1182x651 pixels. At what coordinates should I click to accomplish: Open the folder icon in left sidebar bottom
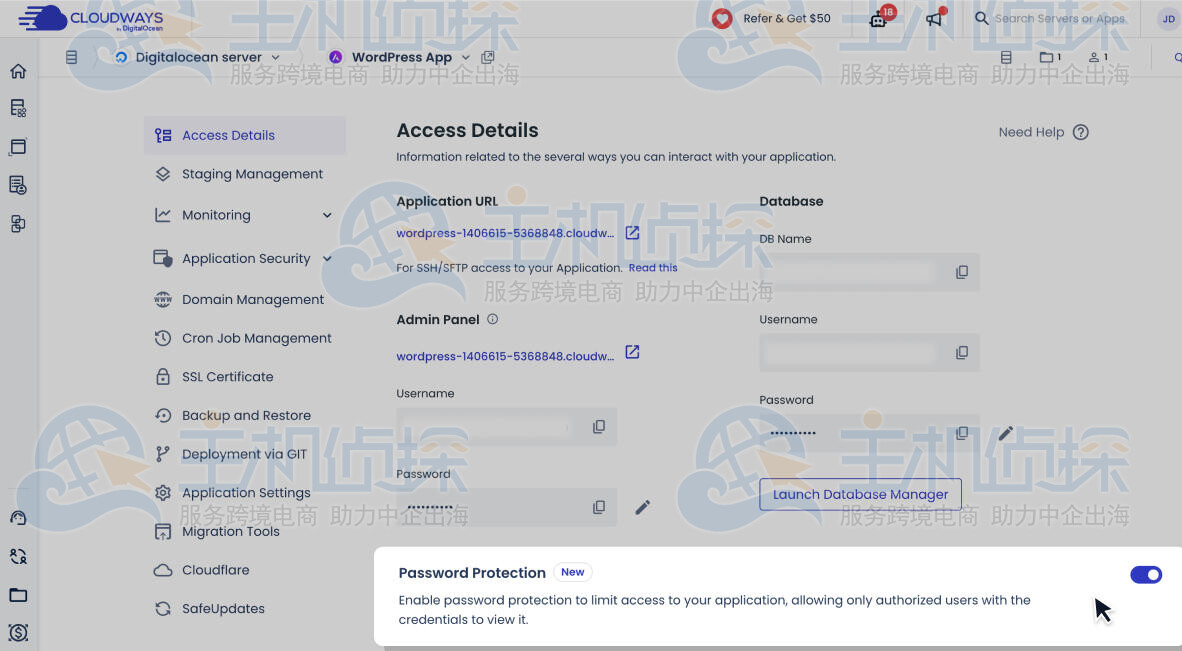(x=18, y=594)
